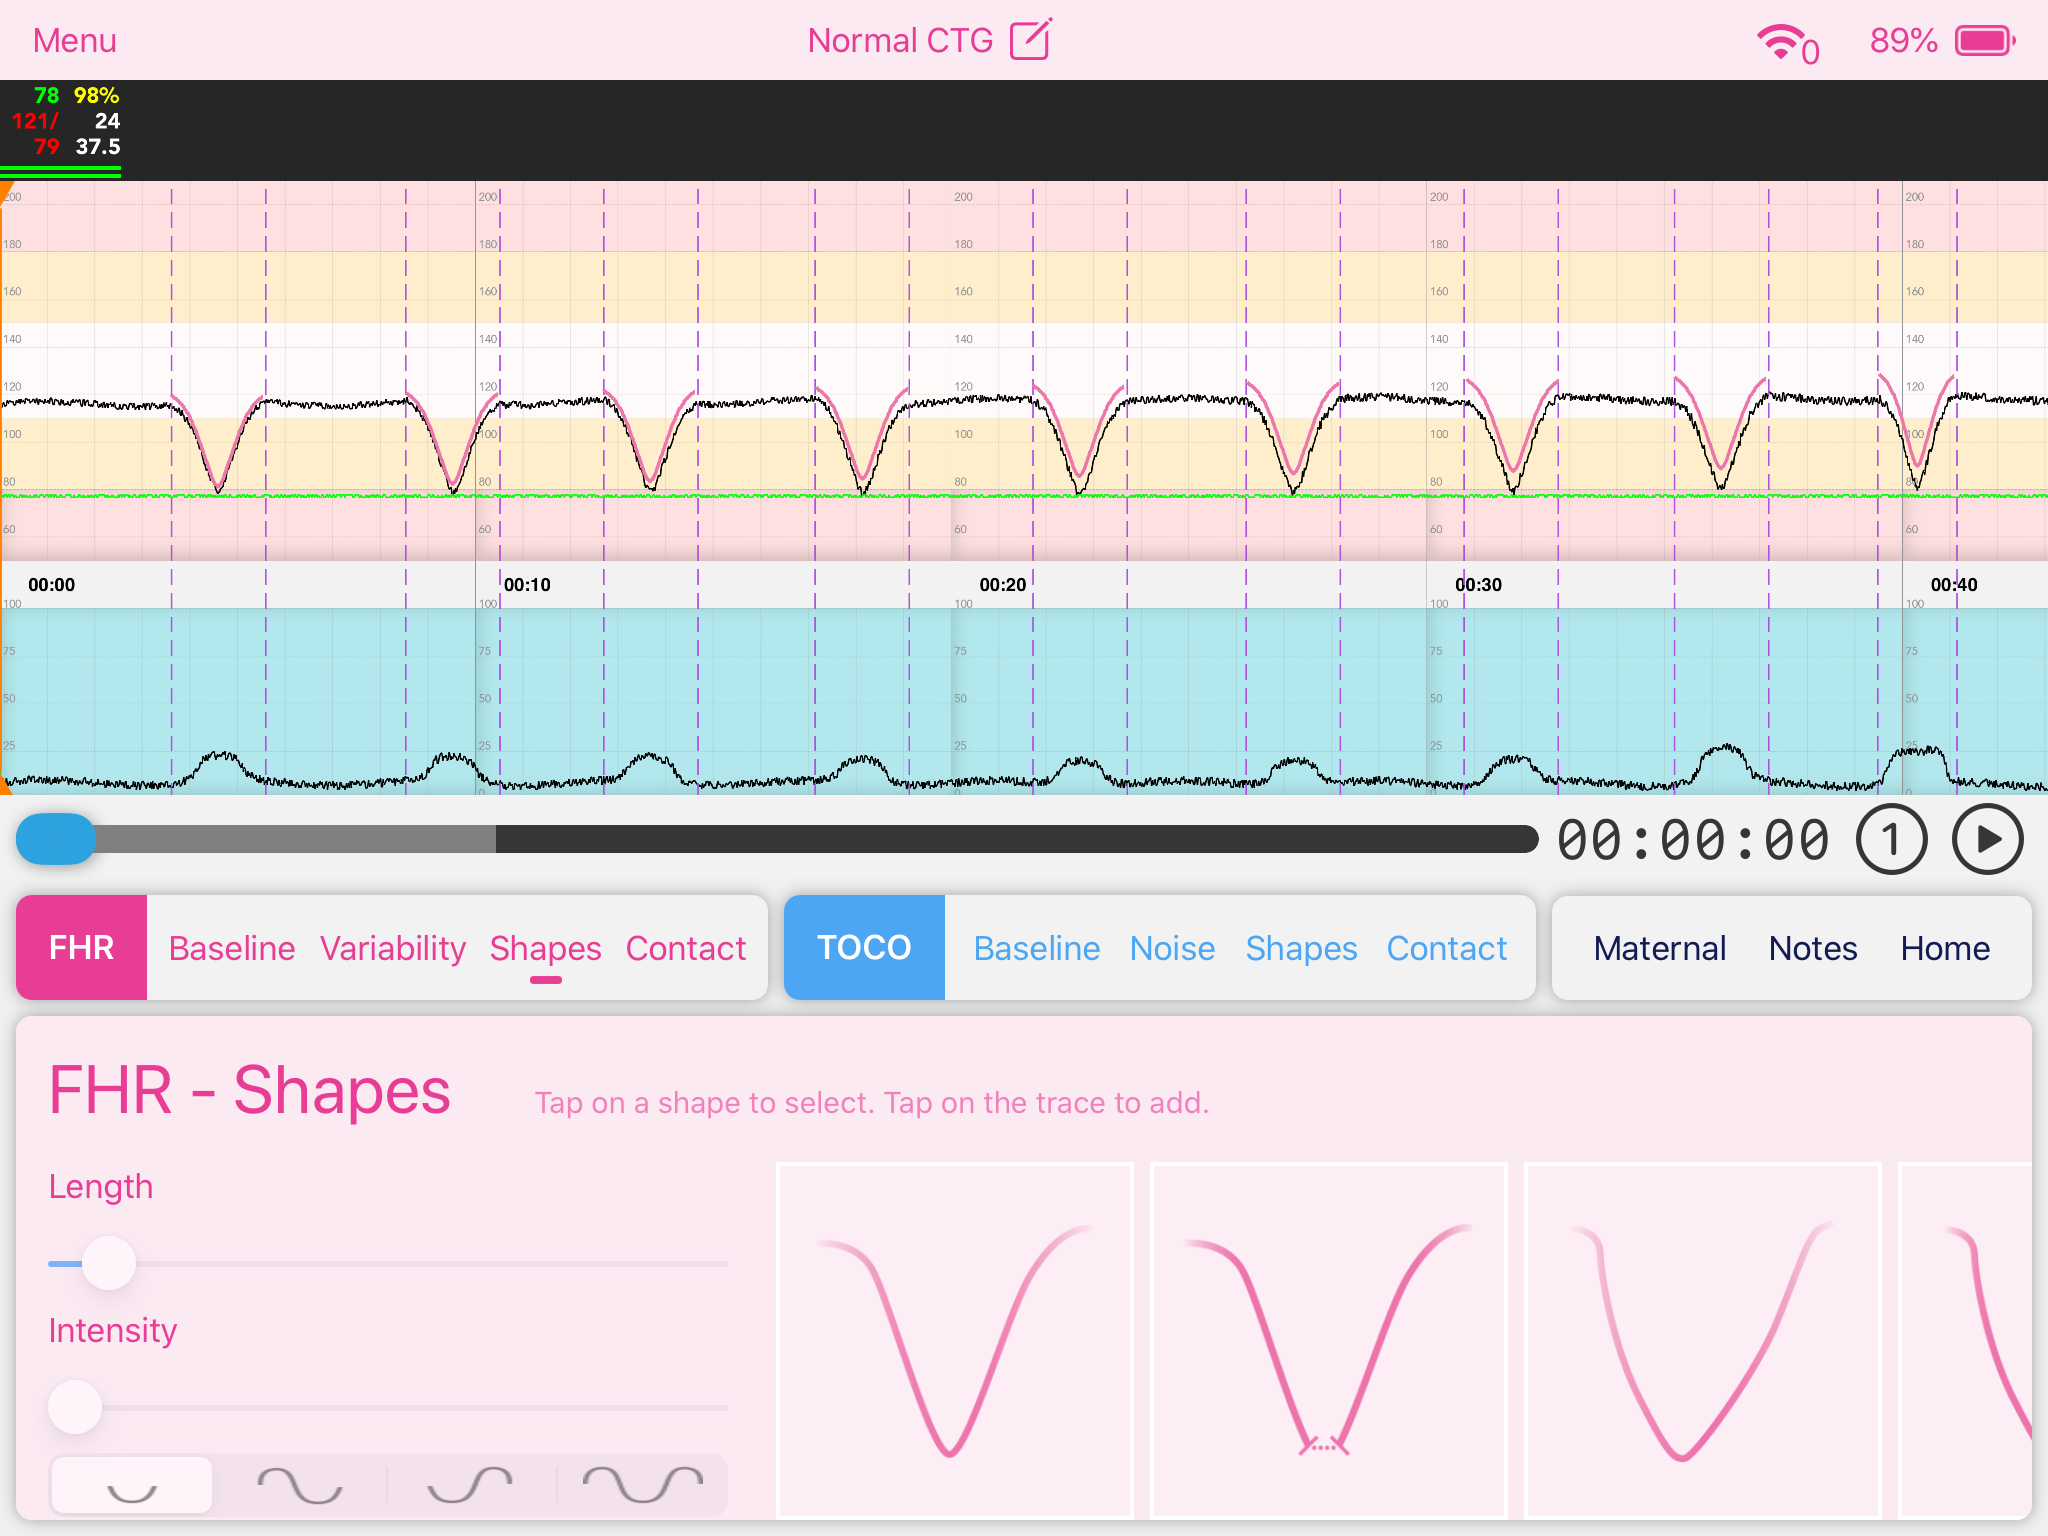The width and height of the screenshot is (2048, 1536).
Task: Switch to FHR Variability tab
Action: 392,948
